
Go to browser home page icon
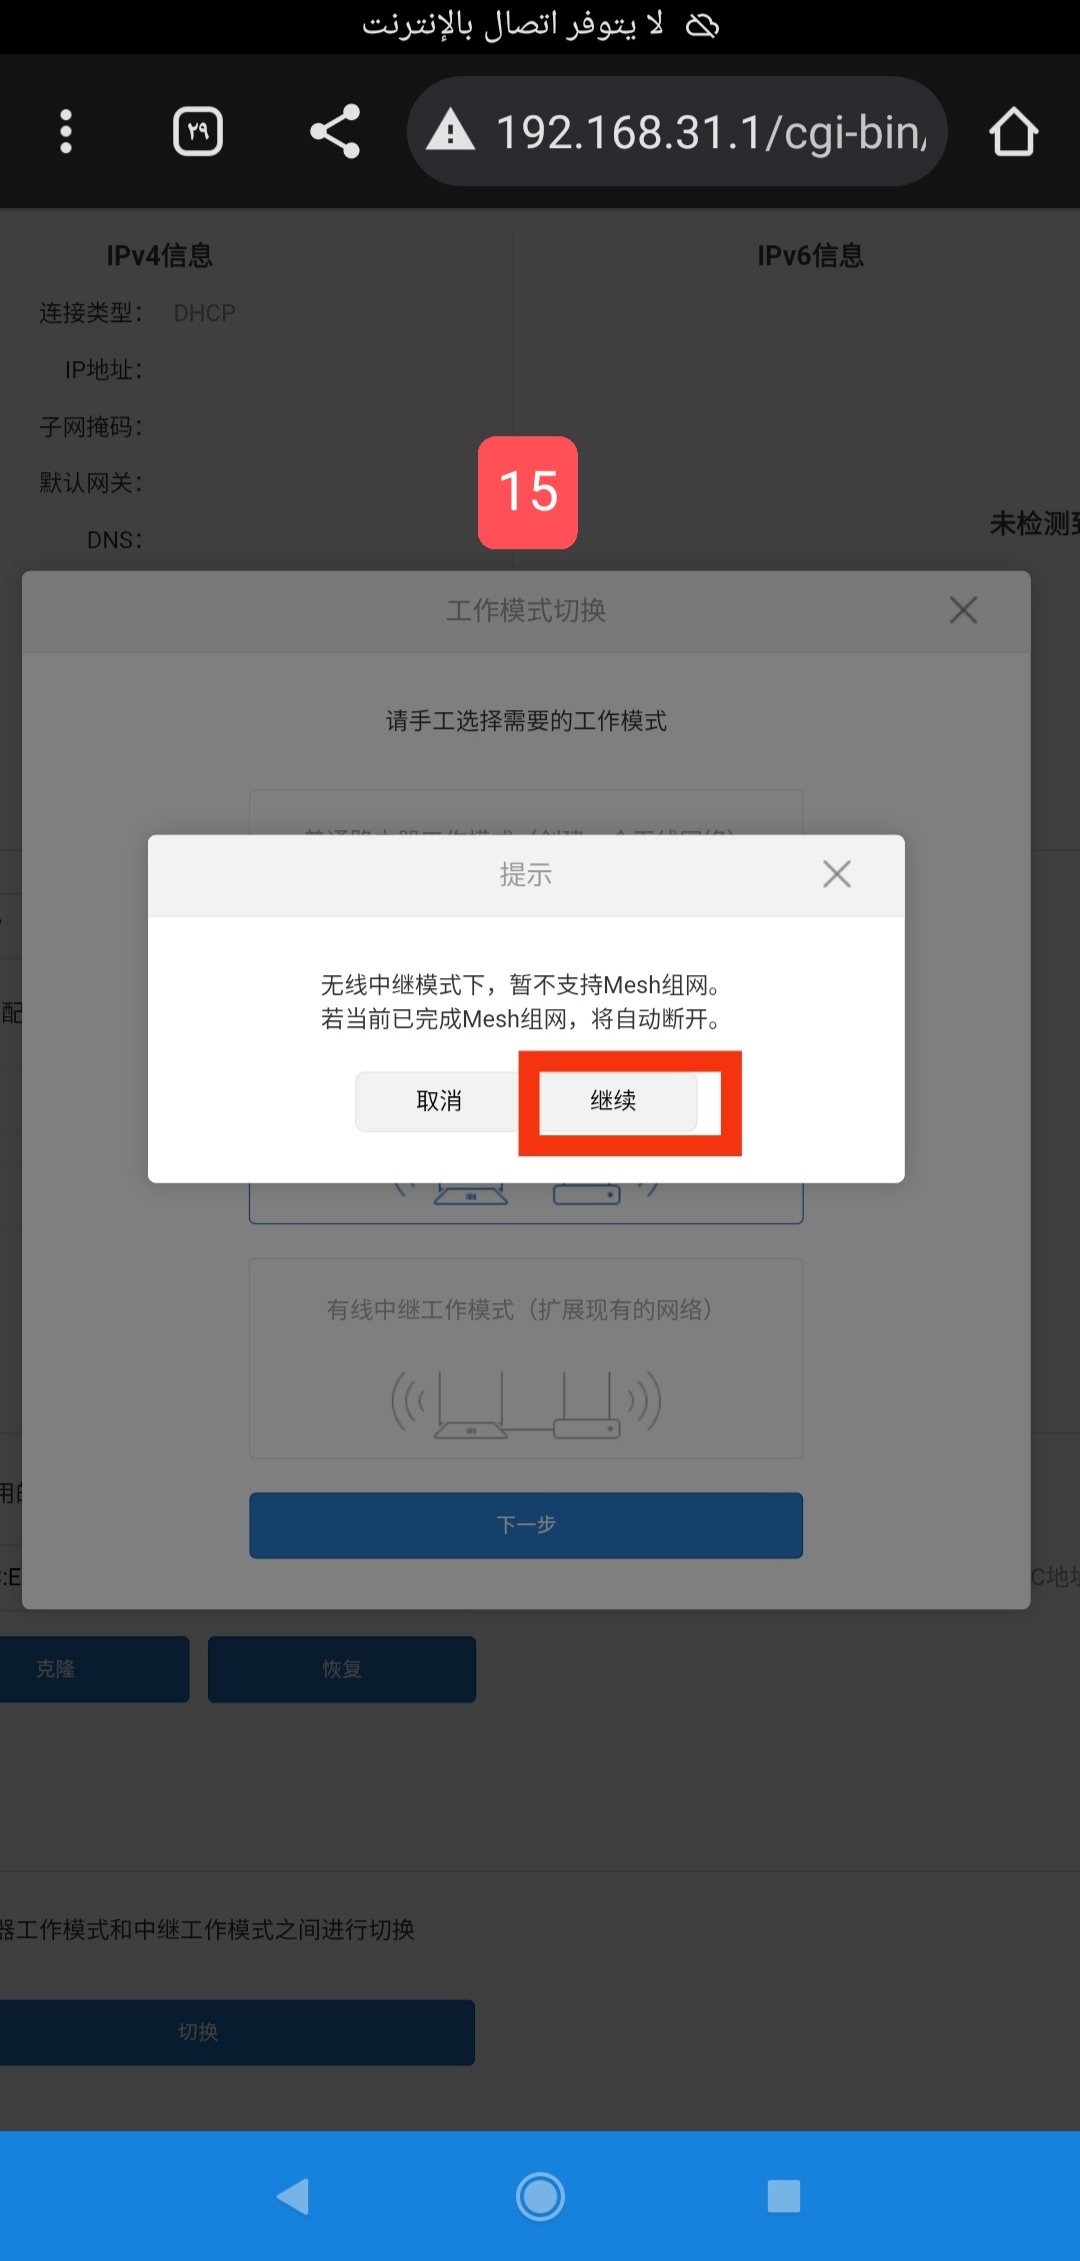(x=1014, y=132)
